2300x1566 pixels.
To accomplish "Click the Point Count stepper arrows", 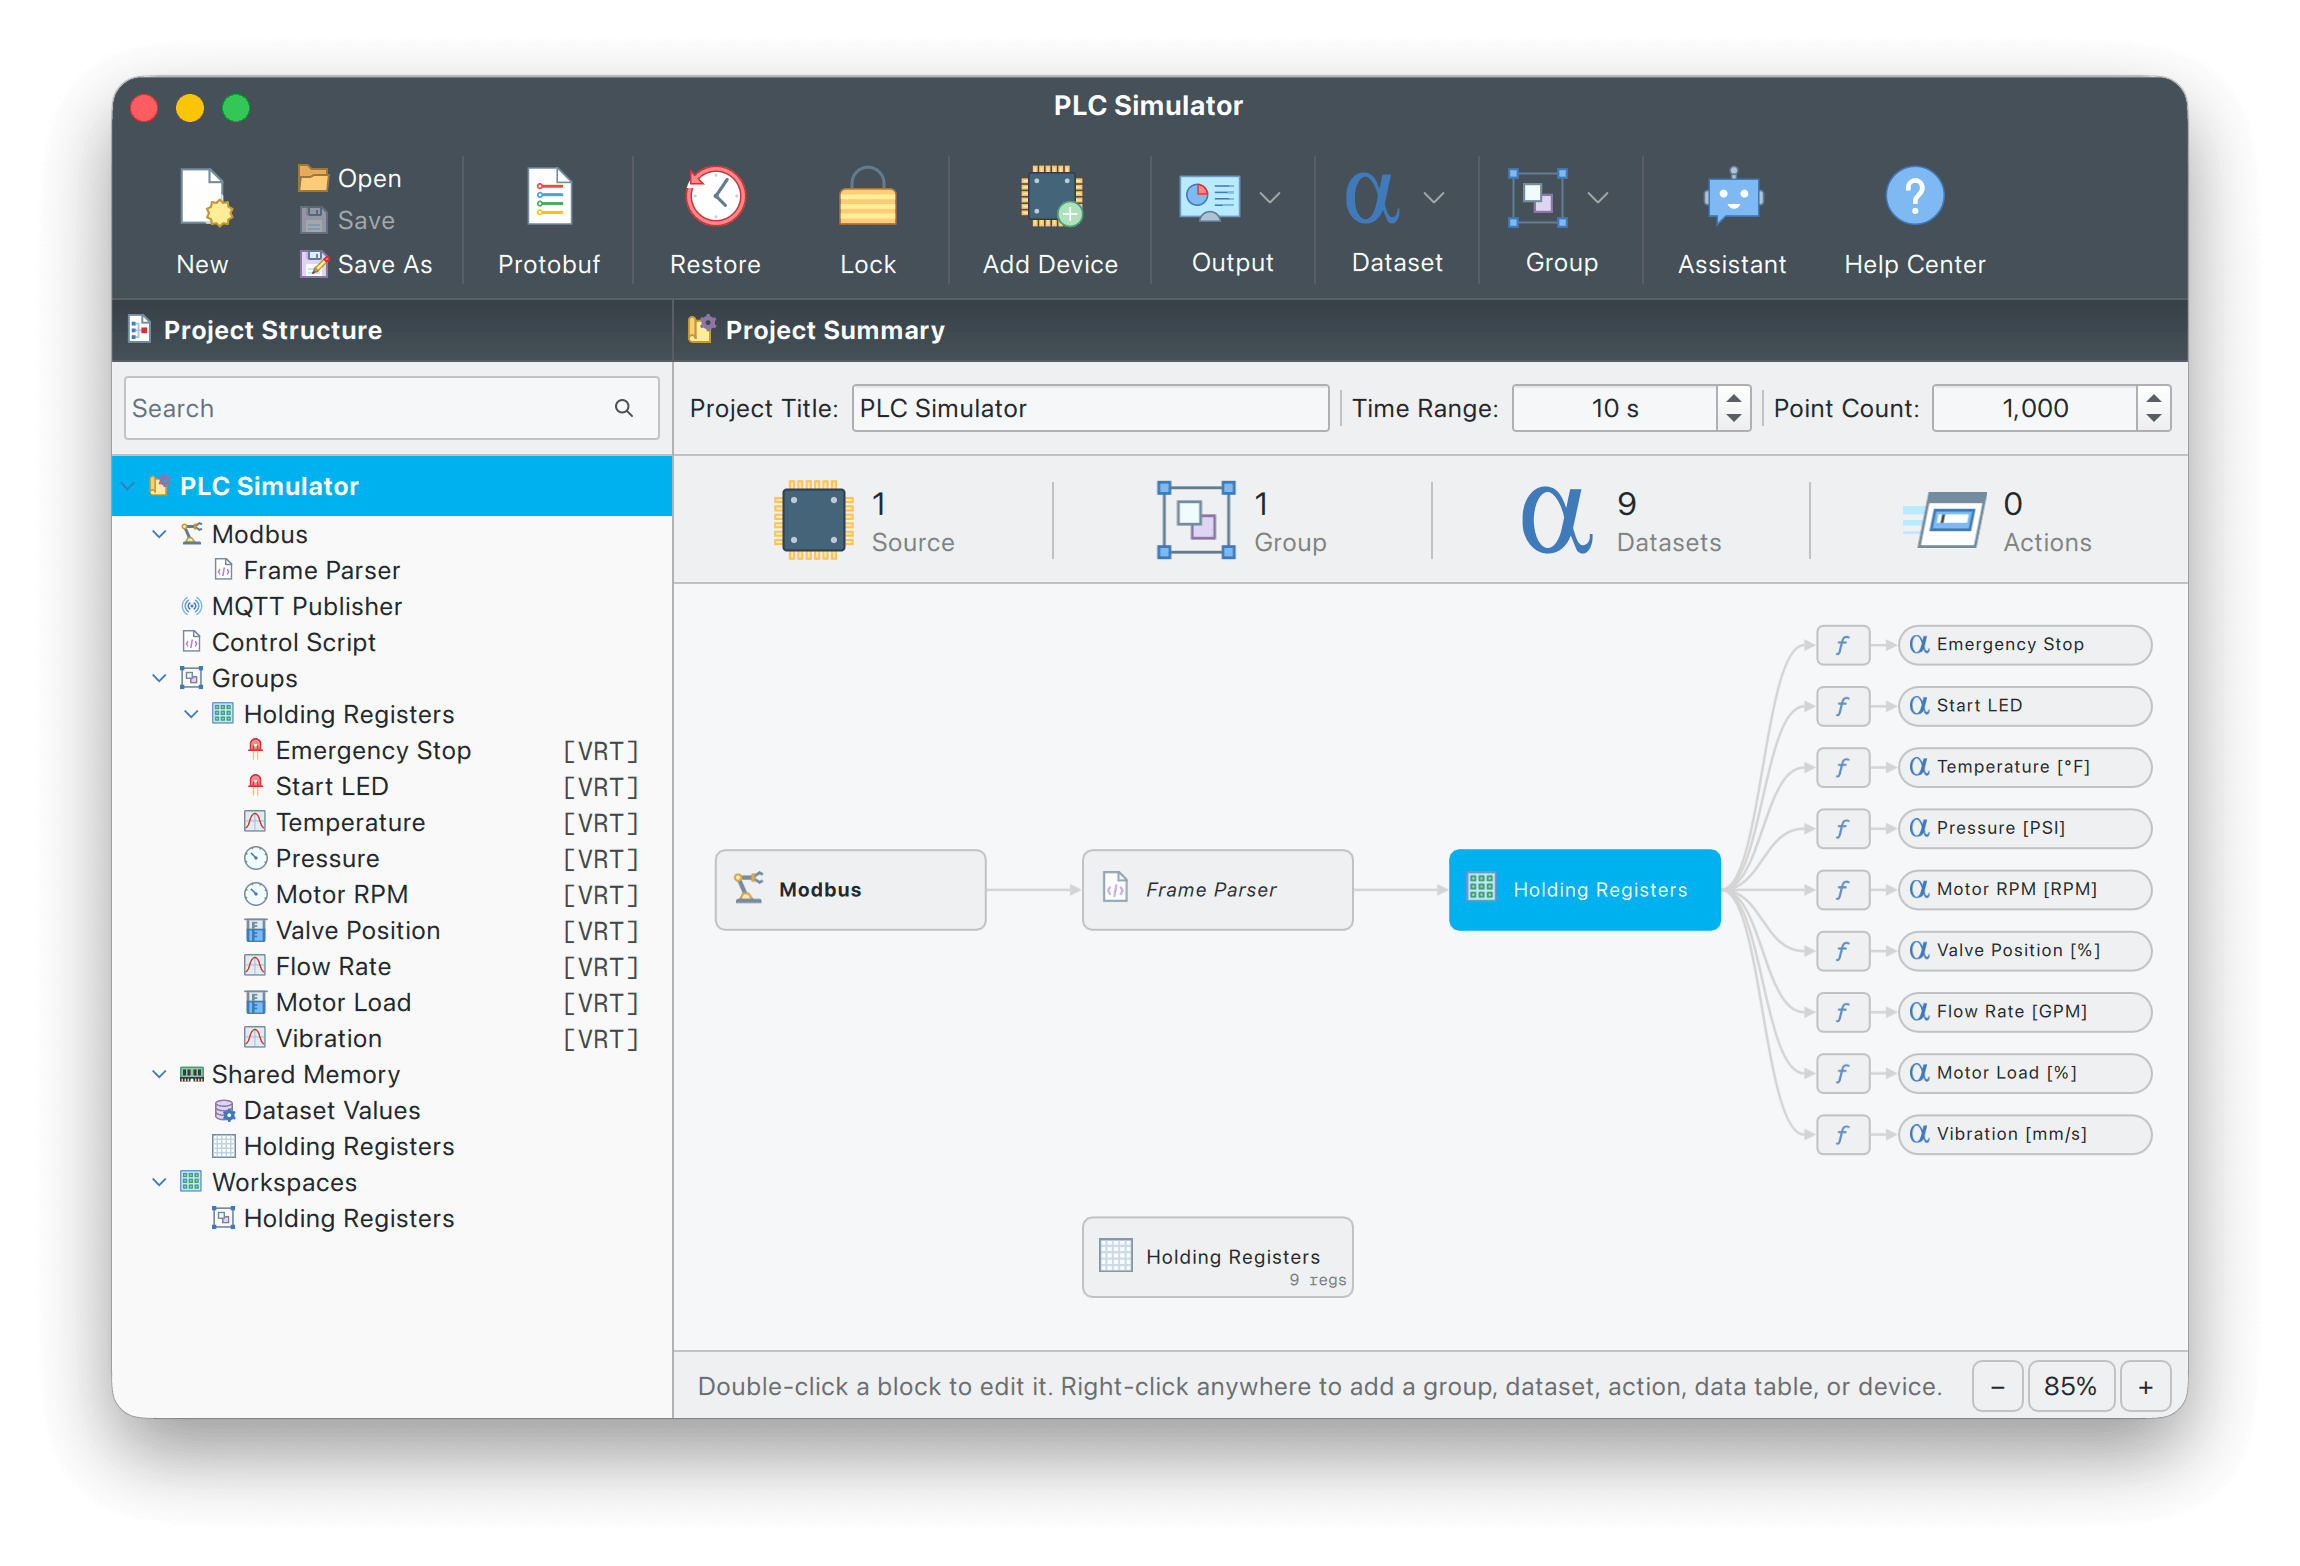I will (x=2154, y=408).
